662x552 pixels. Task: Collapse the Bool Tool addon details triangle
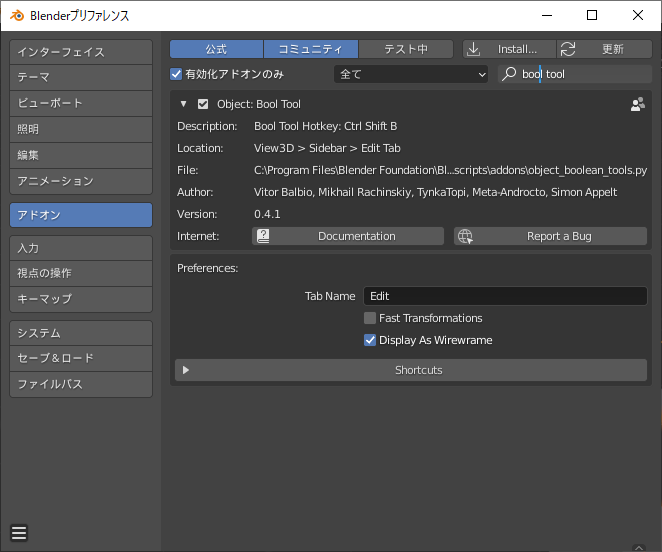[183, 104]
